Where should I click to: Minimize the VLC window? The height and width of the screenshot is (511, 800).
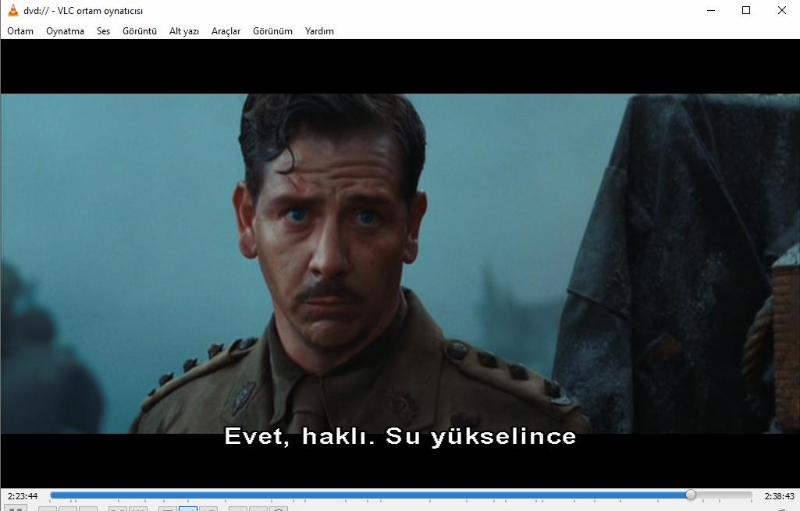709,10
